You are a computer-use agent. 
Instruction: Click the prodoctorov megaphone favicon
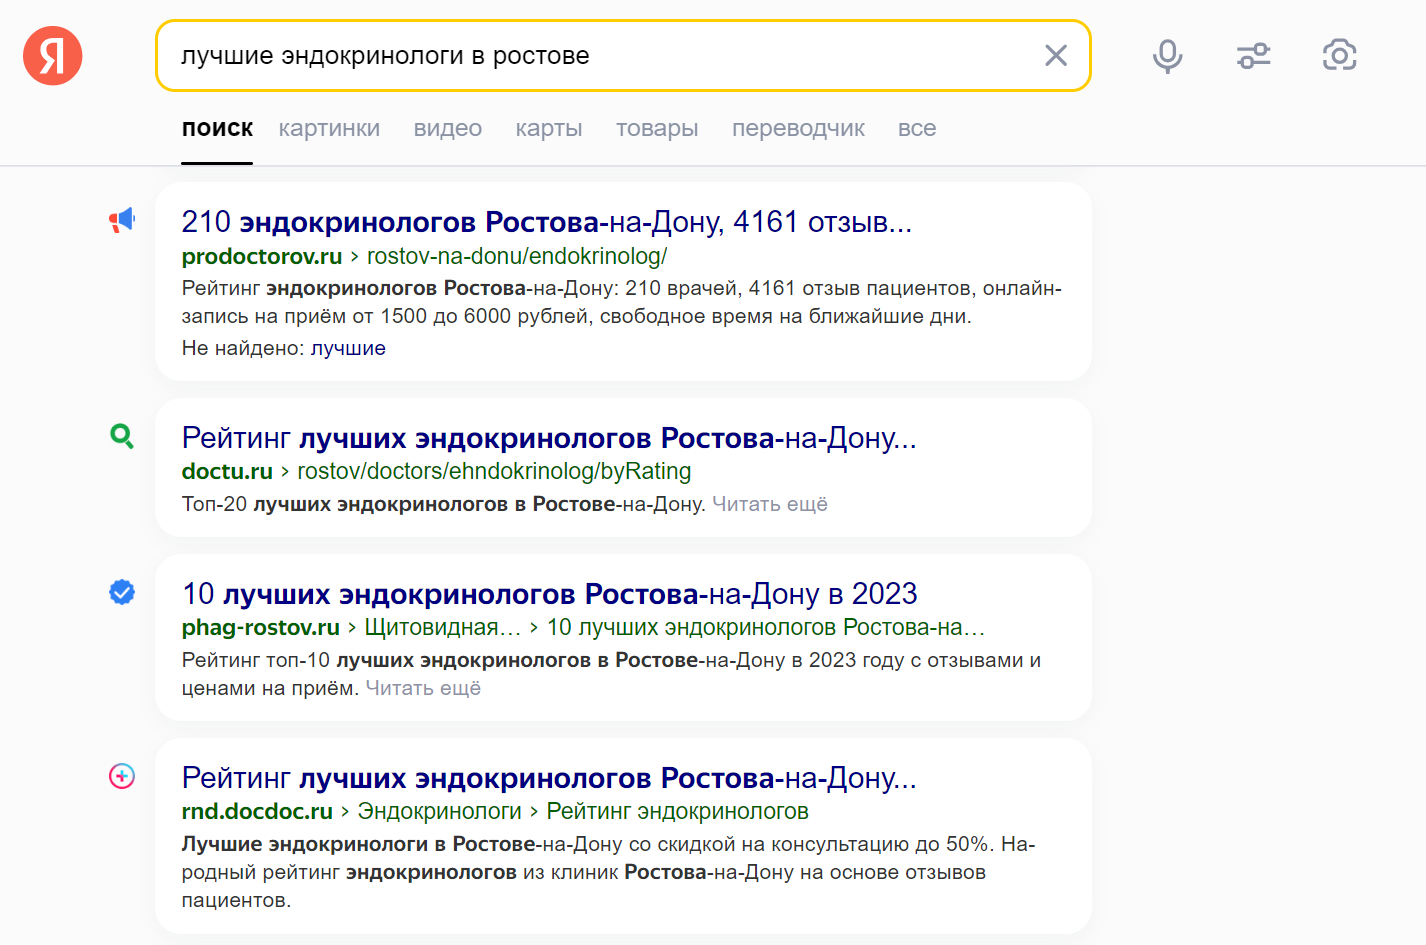click(122, 220)
